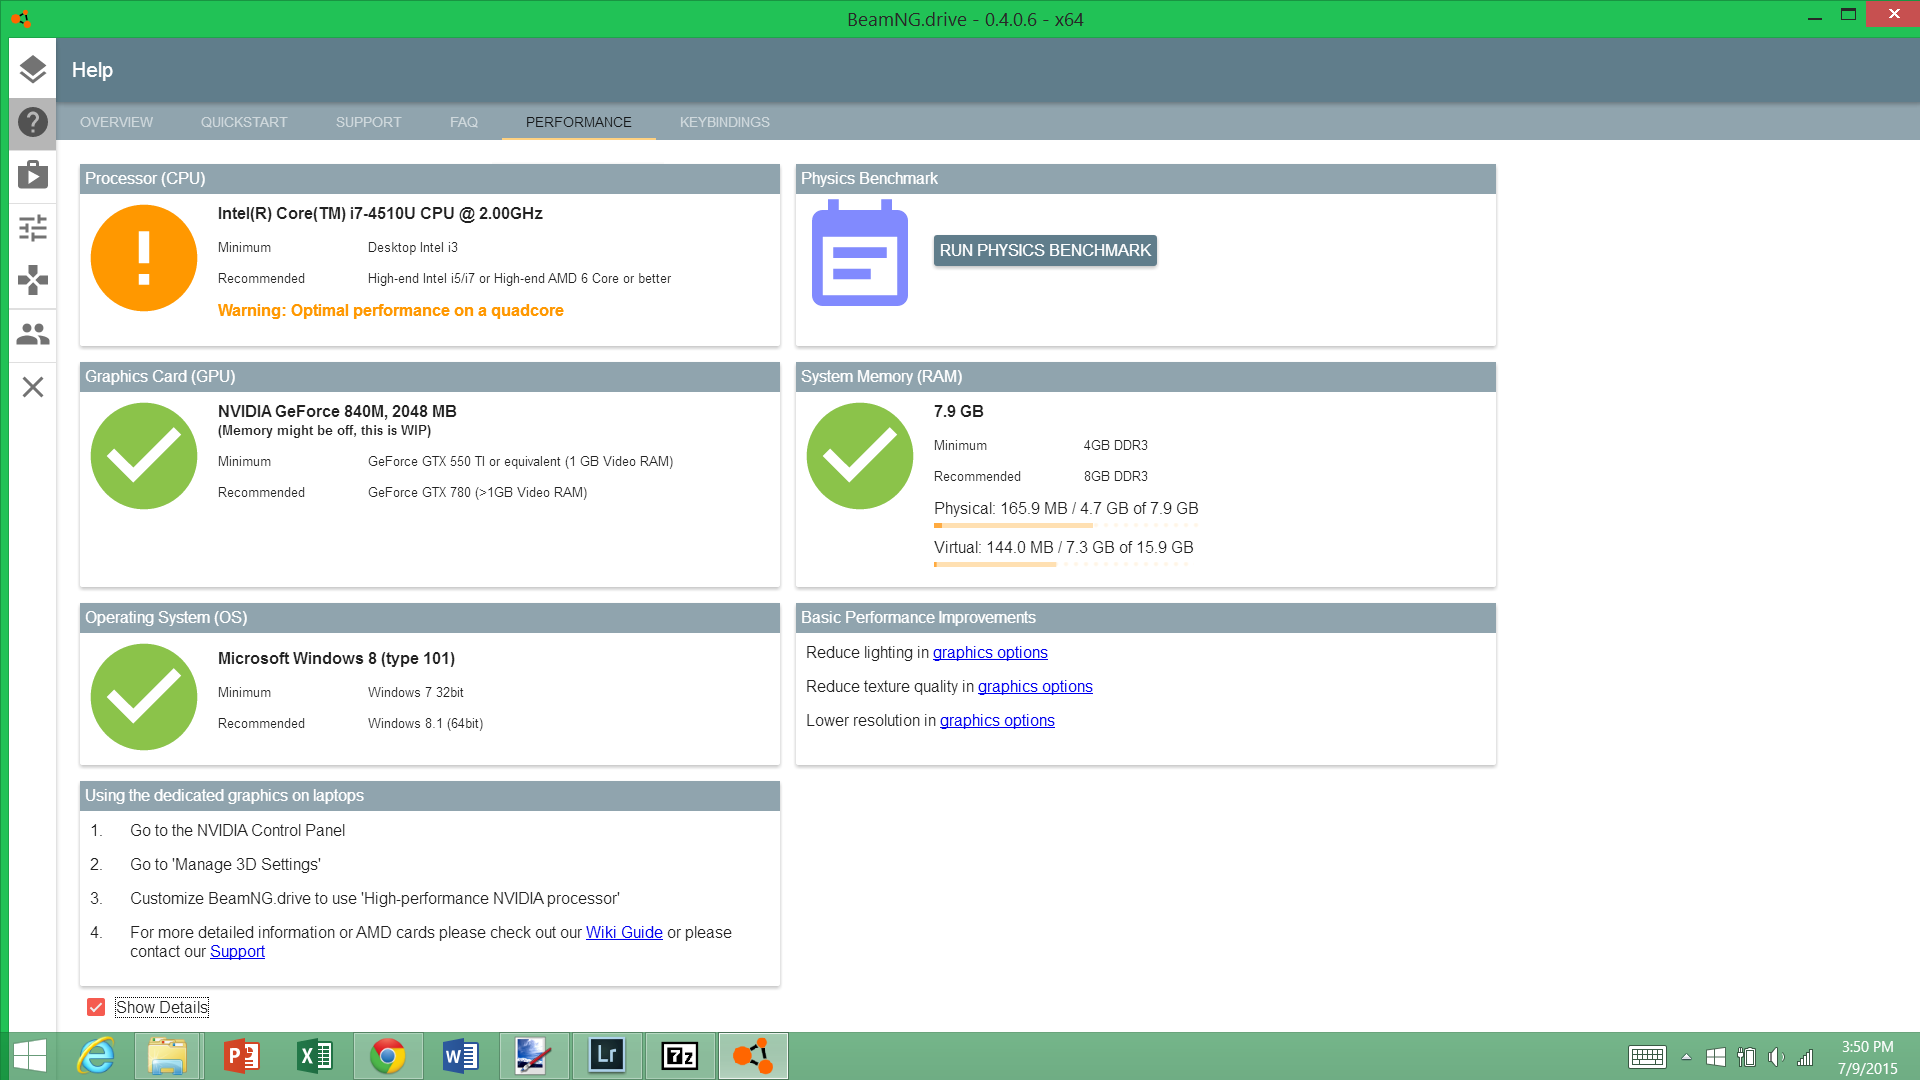Select the FAQ tab

(x=463, y=122)
